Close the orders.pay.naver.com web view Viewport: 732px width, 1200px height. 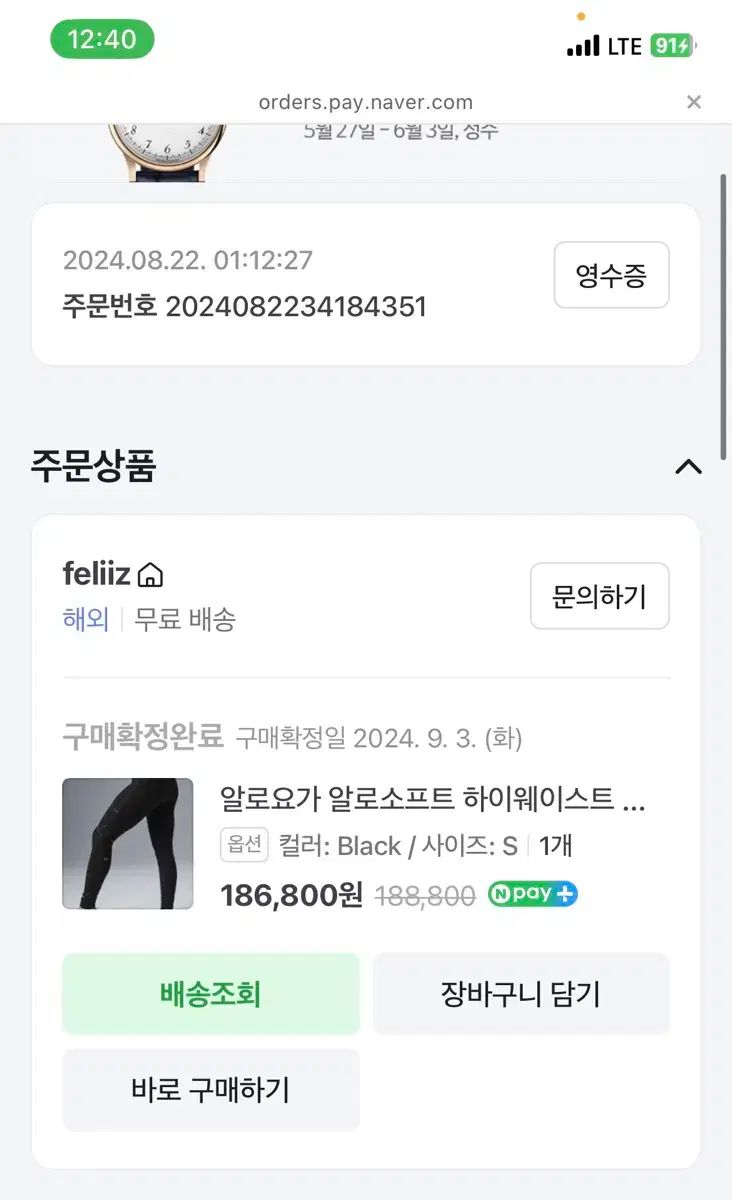[694, 102]
